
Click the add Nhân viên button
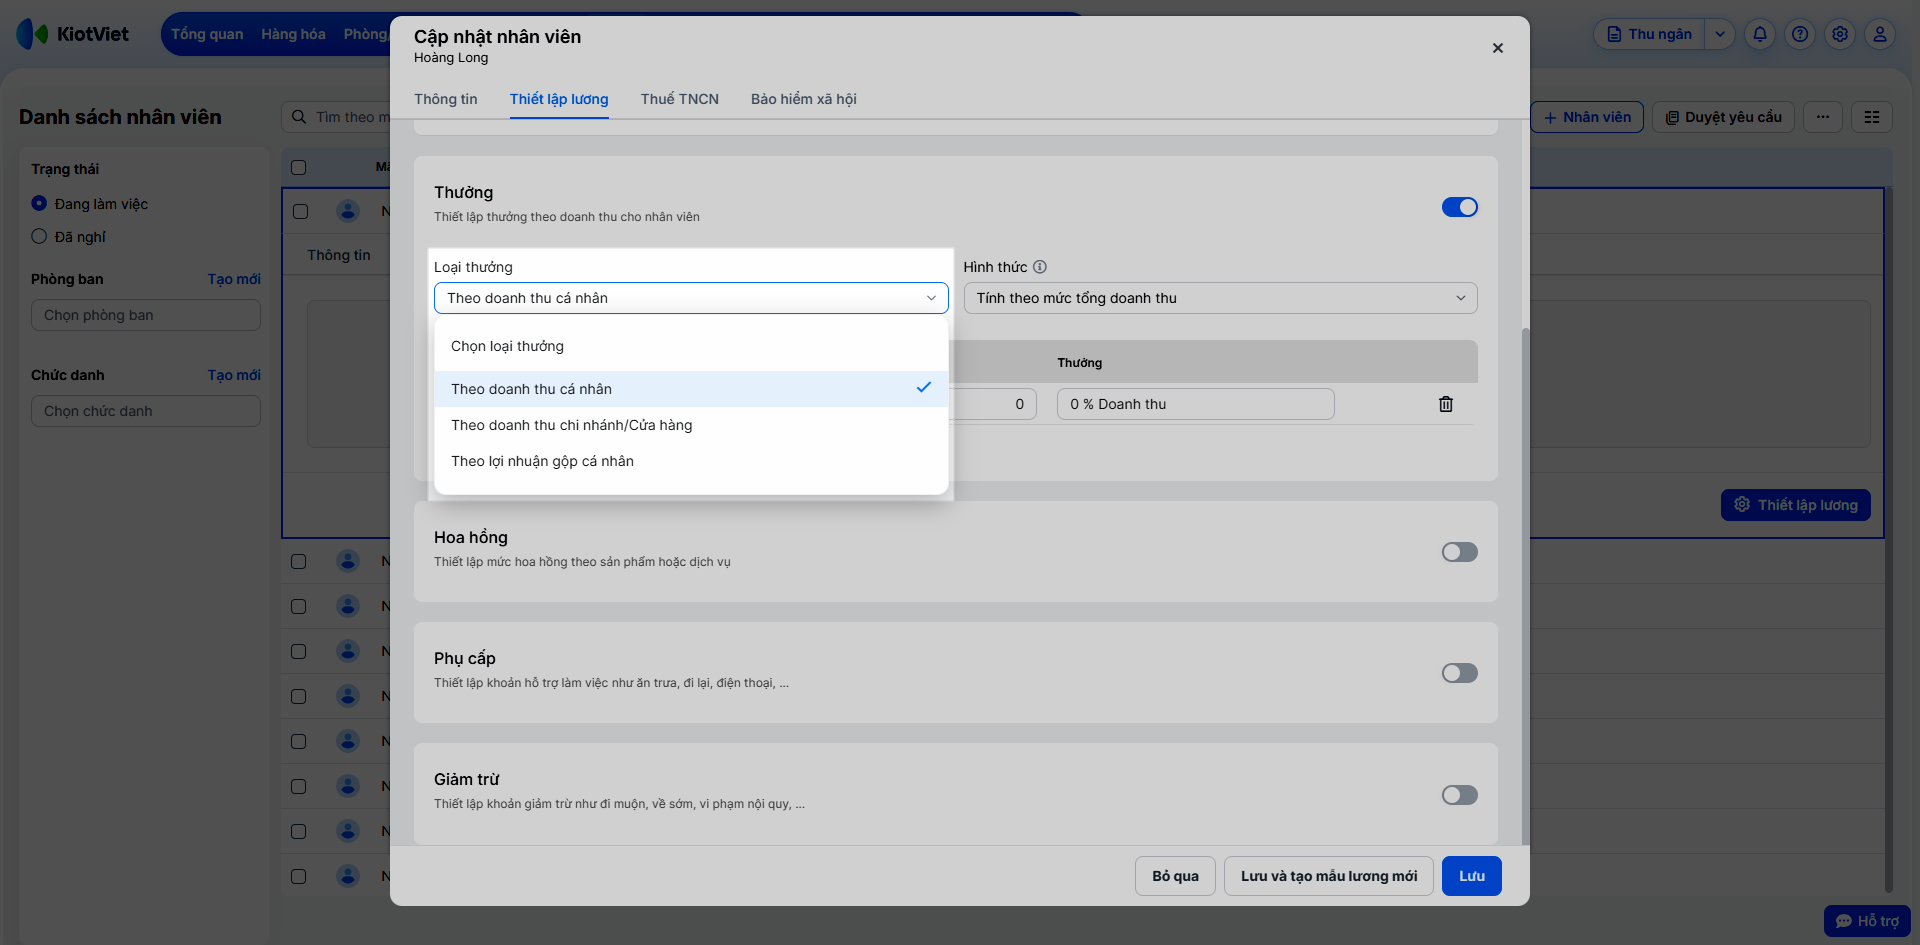click(x=1587, y=117)
